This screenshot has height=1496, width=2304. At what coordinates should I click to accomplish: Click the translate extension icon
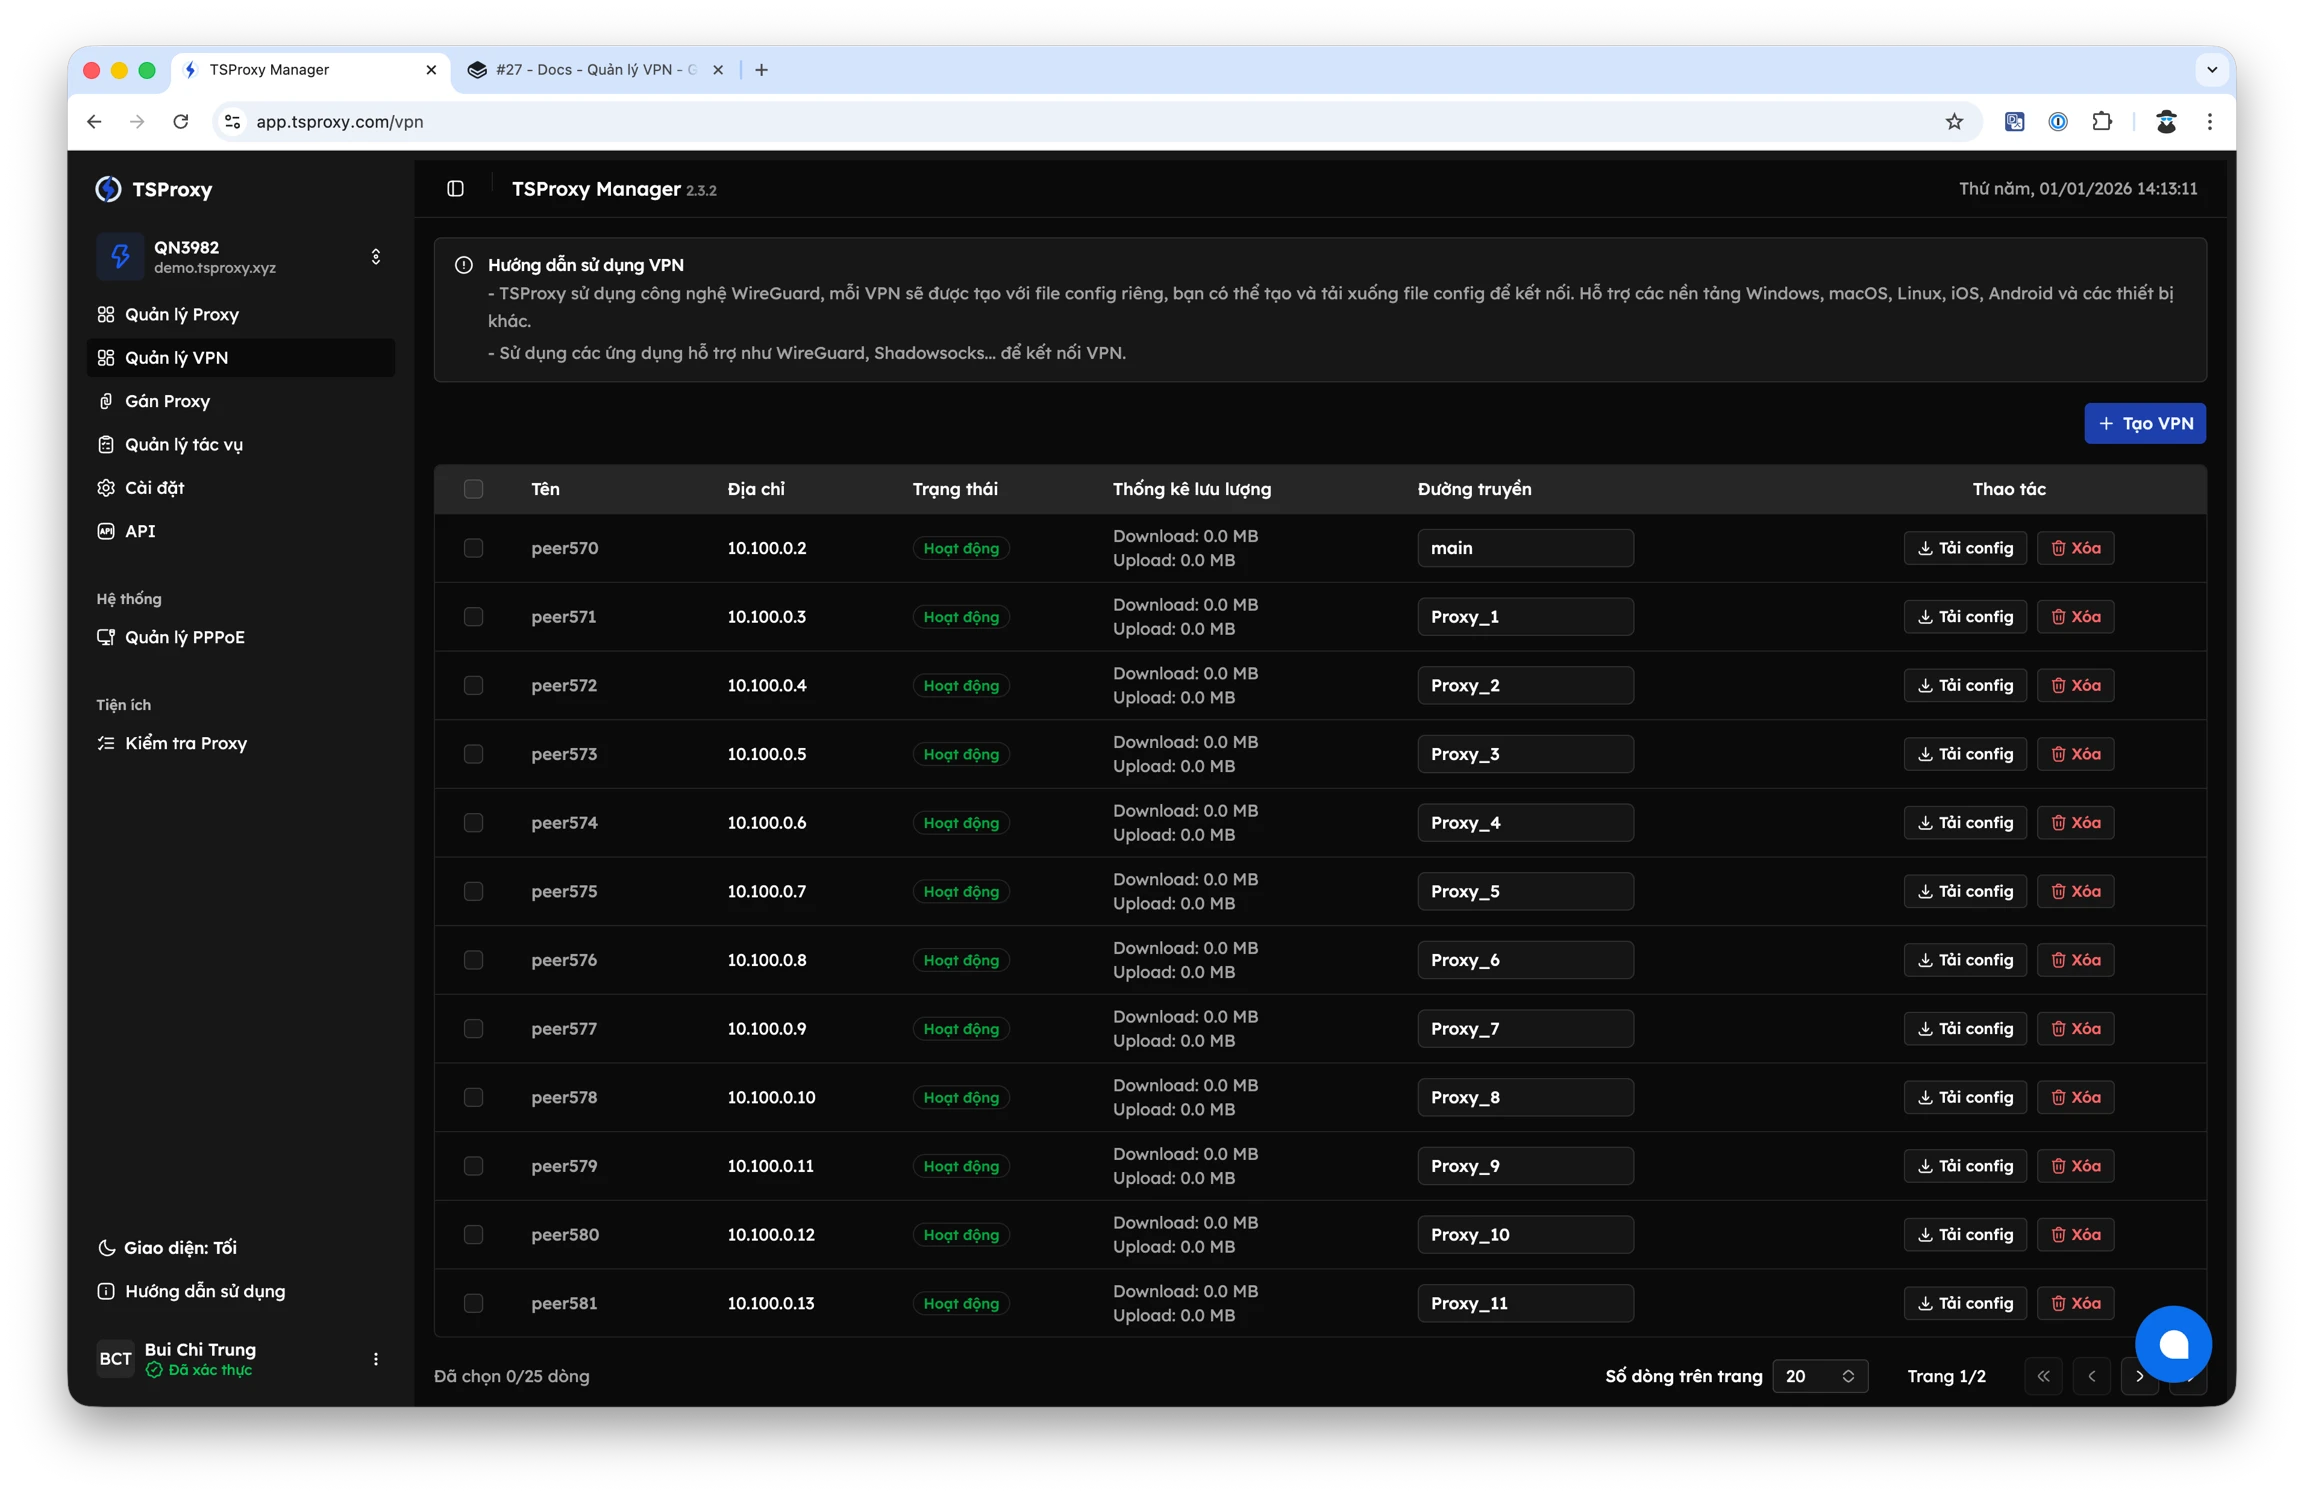pyautogui.click(x=2014, y=121)
